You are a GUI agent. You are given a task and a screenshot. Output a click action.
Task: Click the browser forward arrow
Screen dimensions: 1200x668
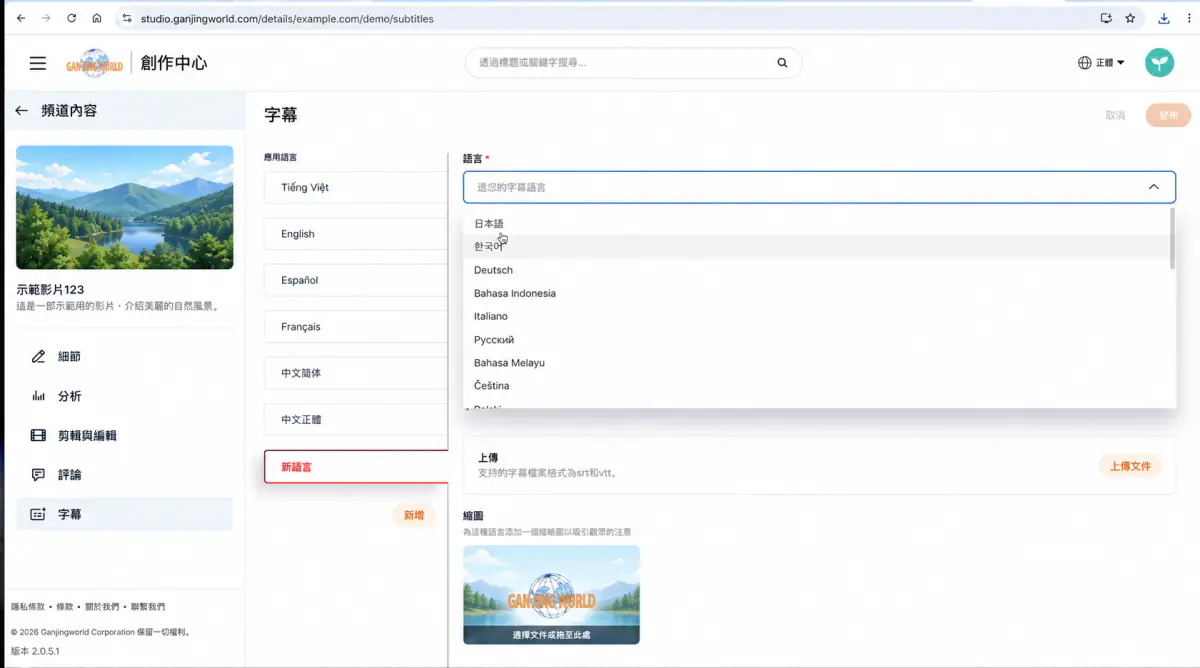46,18
